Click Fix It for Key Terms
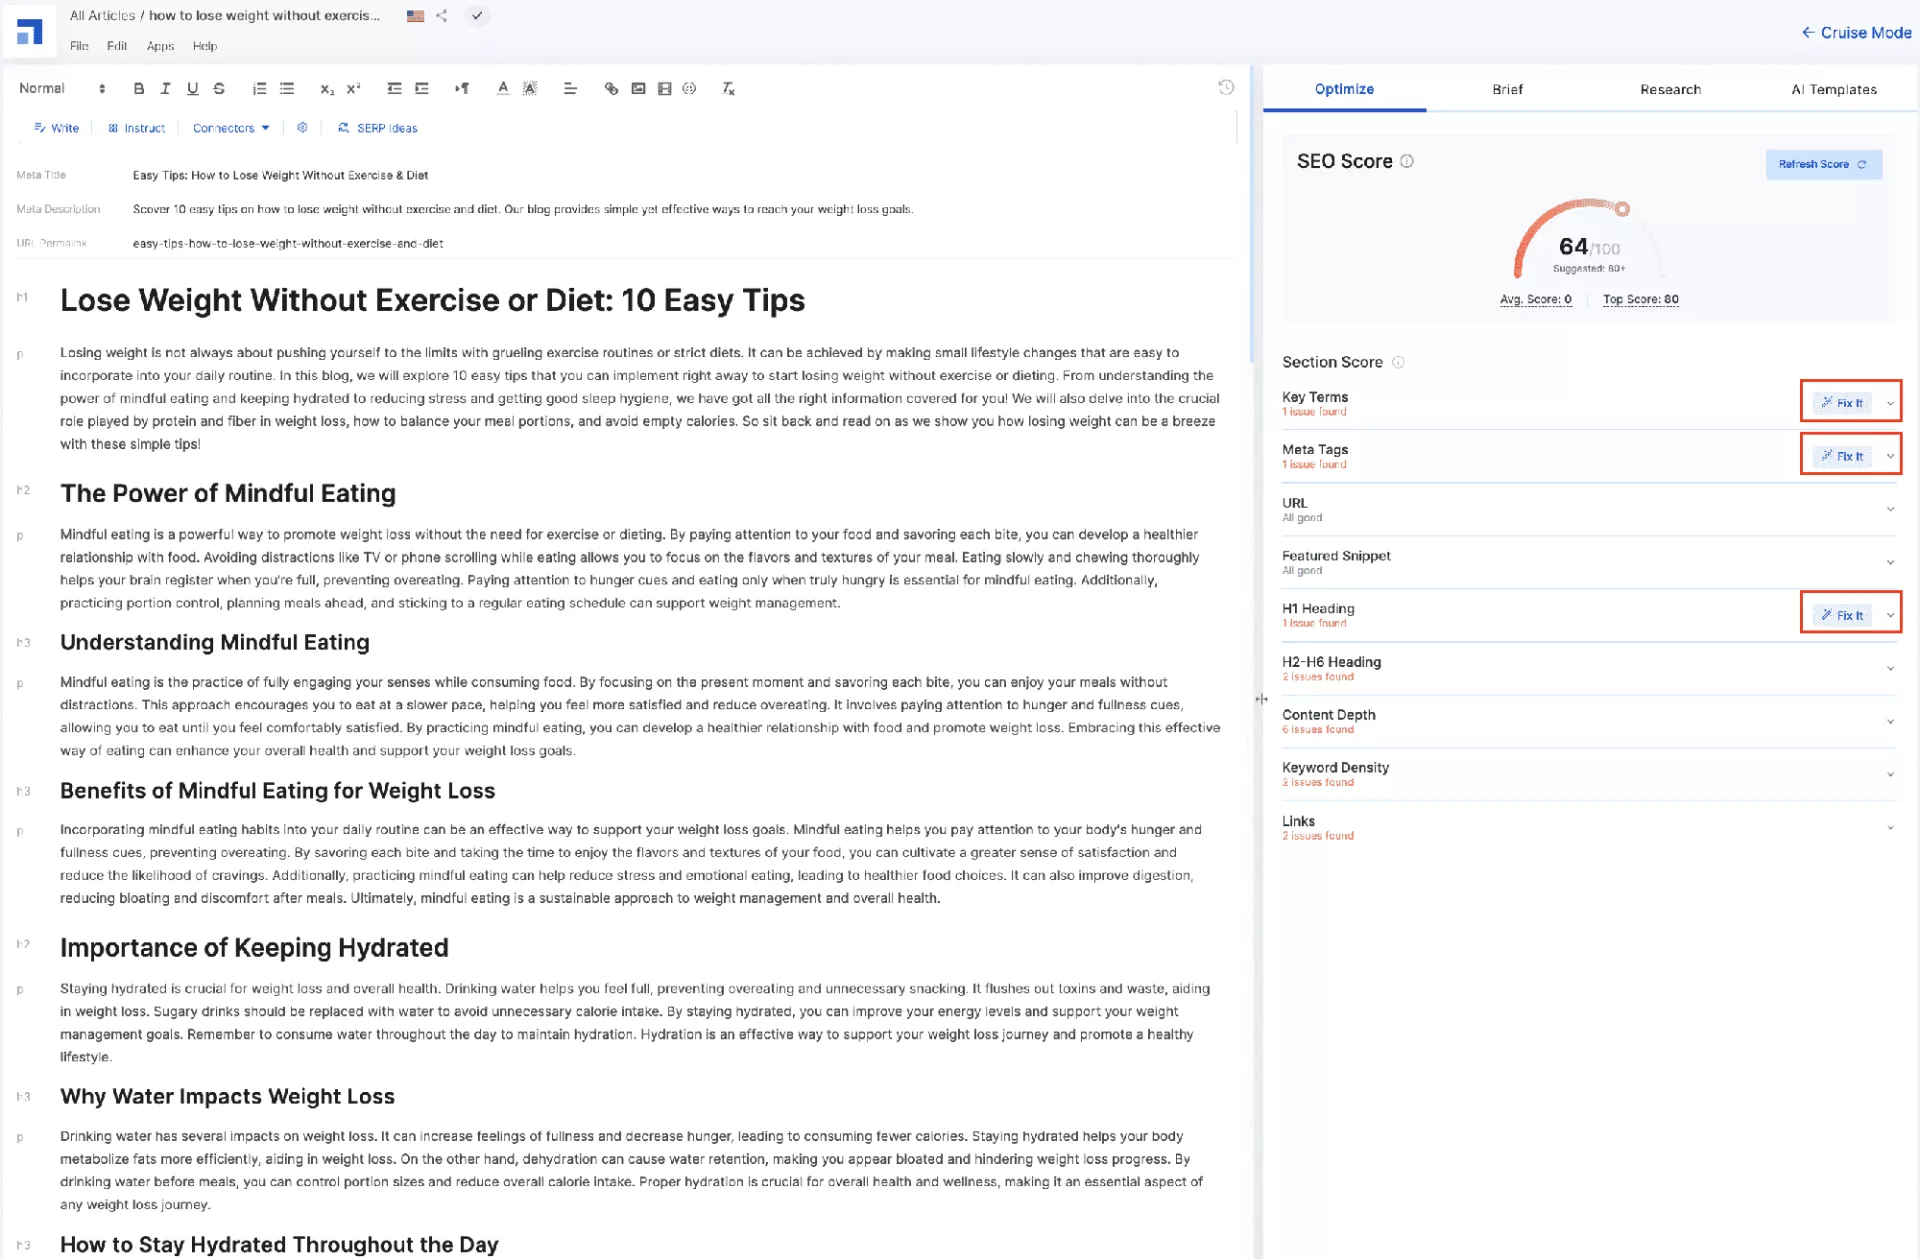 click(1841, 403)
